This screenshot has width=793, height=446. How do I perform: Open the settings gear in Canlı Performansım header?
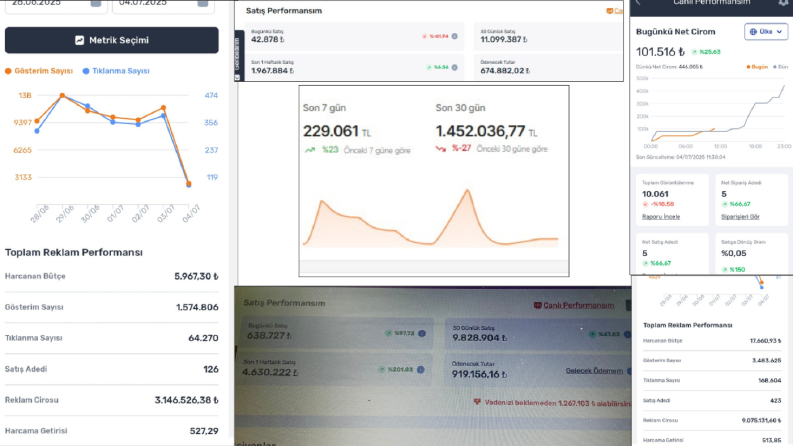pyautogui.click(x=783, y=3)
